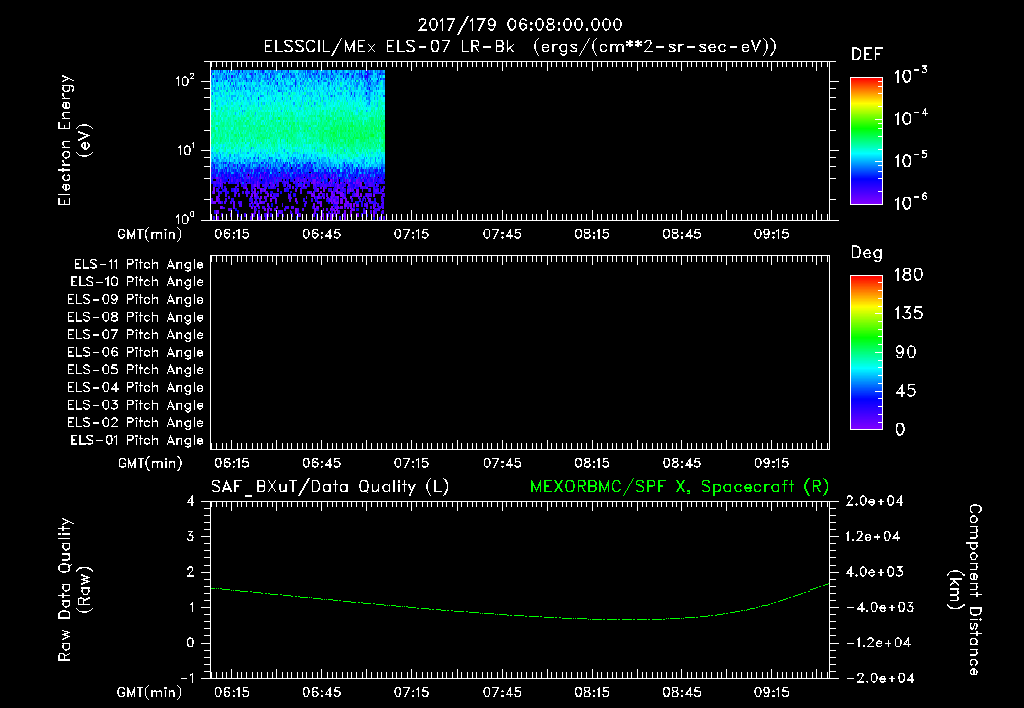Click the green spacecraft X trace line
1024x708 pixels.
tap(519, 615)
